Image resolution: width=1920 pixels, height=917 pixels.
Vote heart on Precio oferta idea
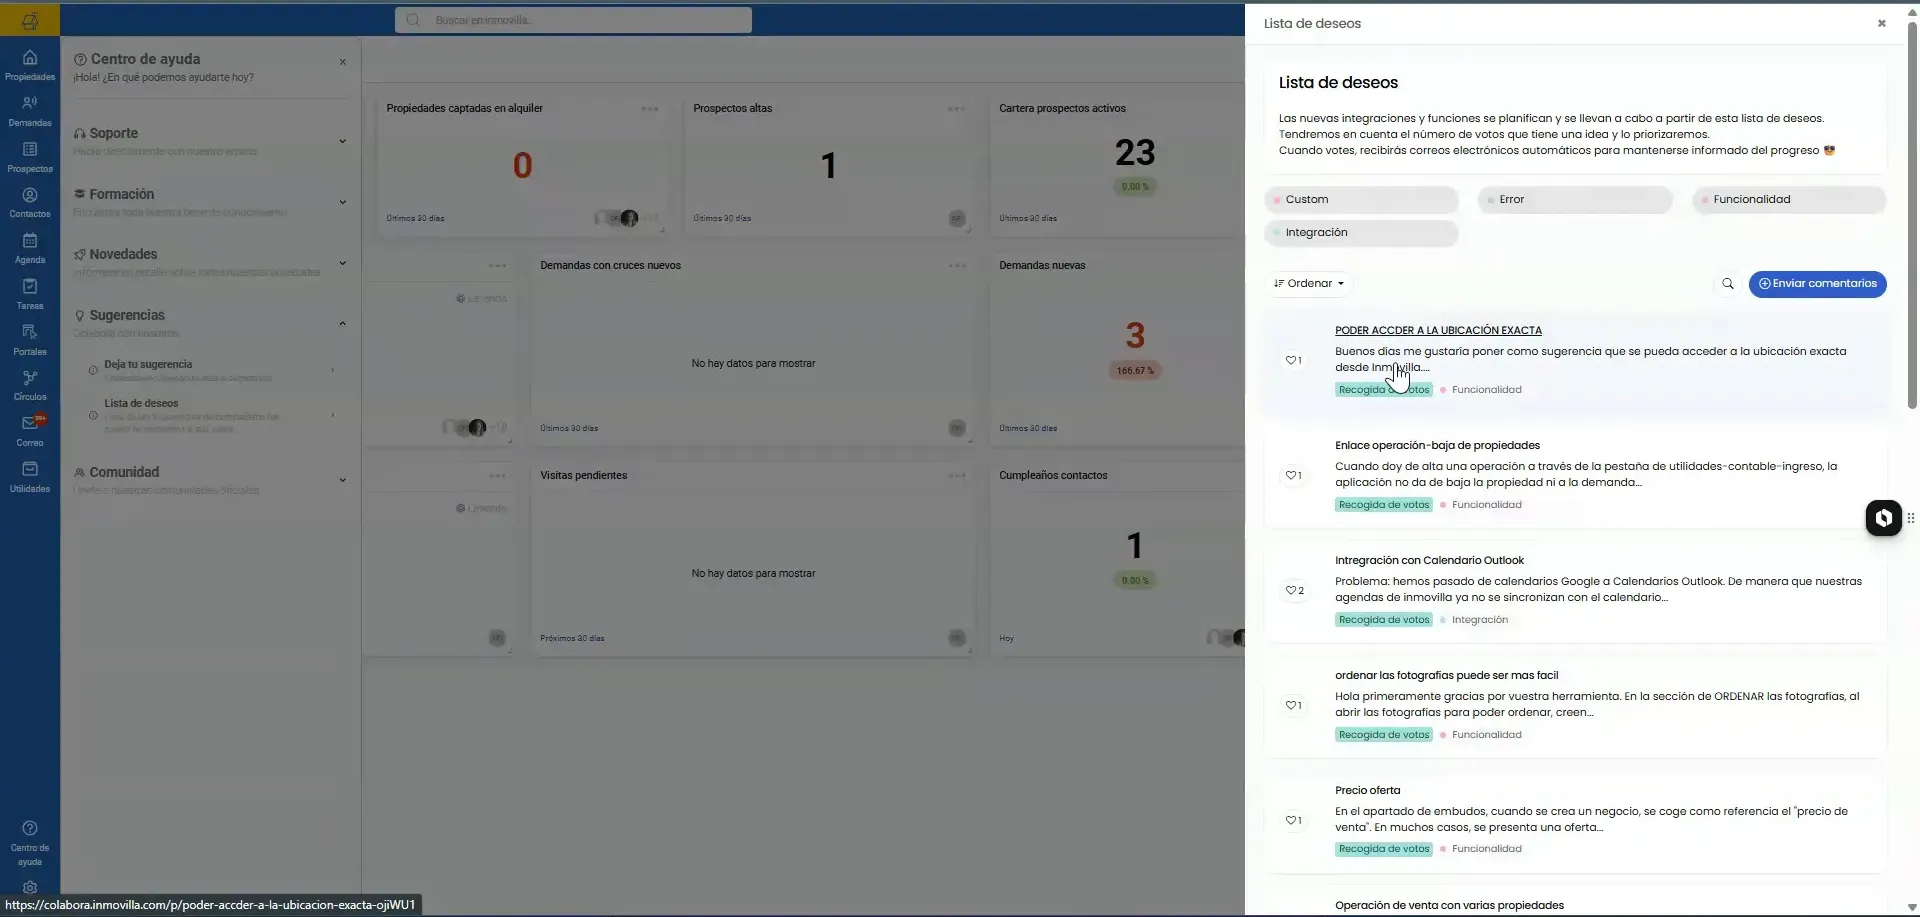[x=1293, y=820]
